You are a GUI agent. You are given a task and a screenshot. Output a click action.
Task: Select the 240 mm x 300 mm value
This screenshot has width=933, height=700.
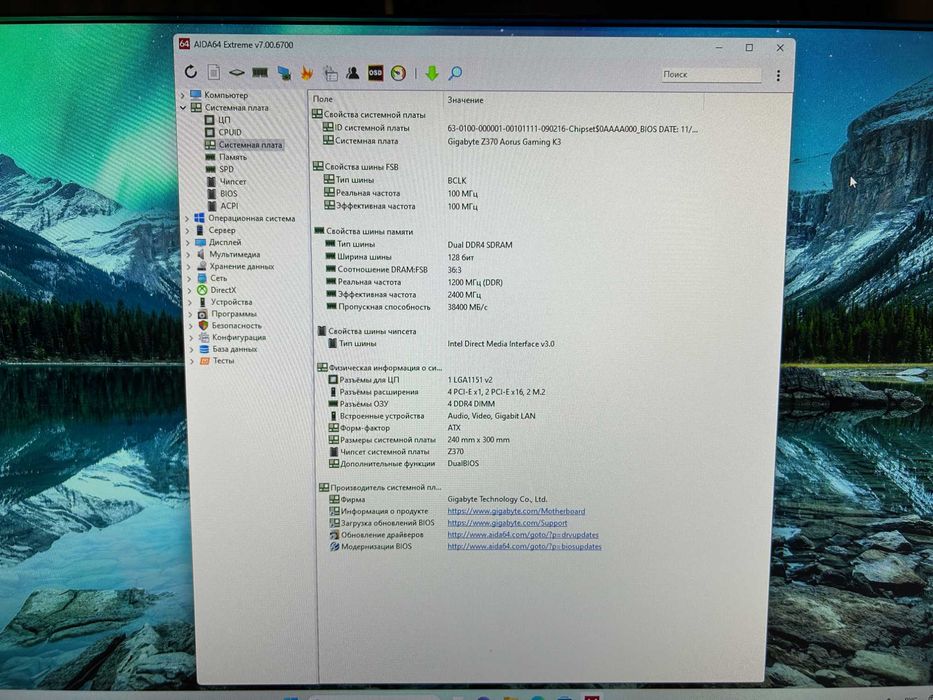(x=478, y=440)
